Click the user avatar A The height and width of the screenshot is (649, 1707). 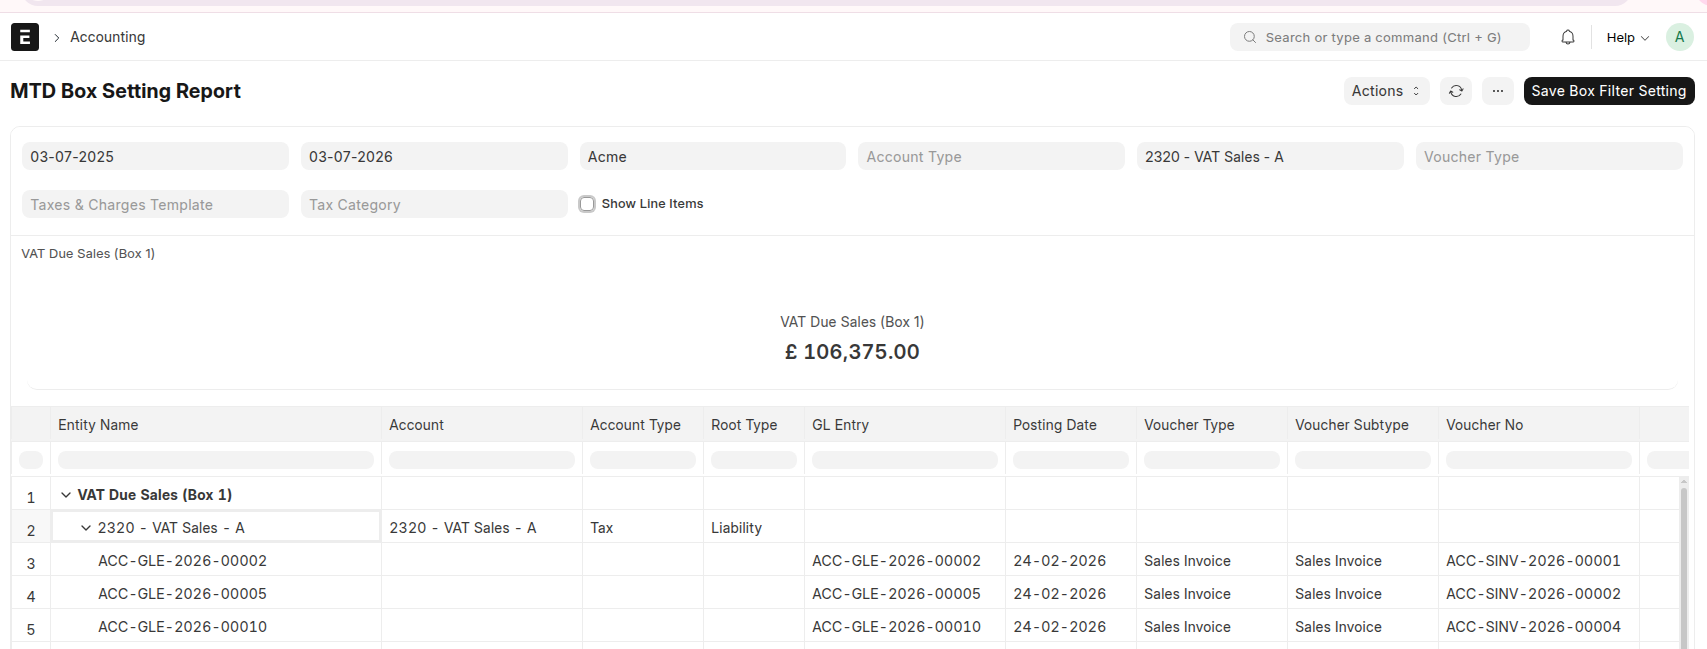pyautogui.click(x=1679, y=37)
